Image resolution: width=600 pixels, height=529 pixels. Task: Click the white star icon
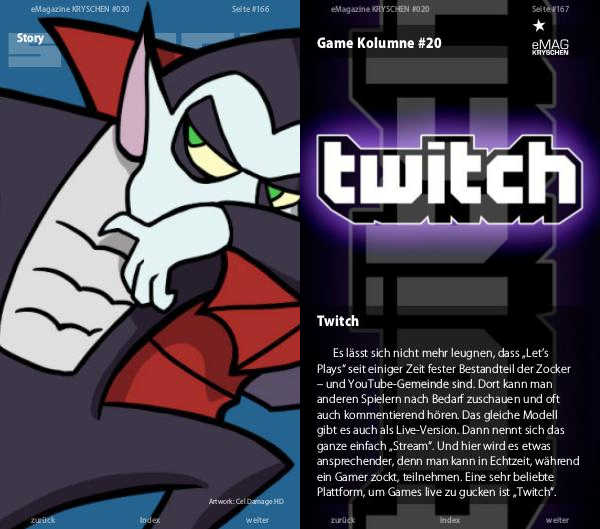coord(539,26)
